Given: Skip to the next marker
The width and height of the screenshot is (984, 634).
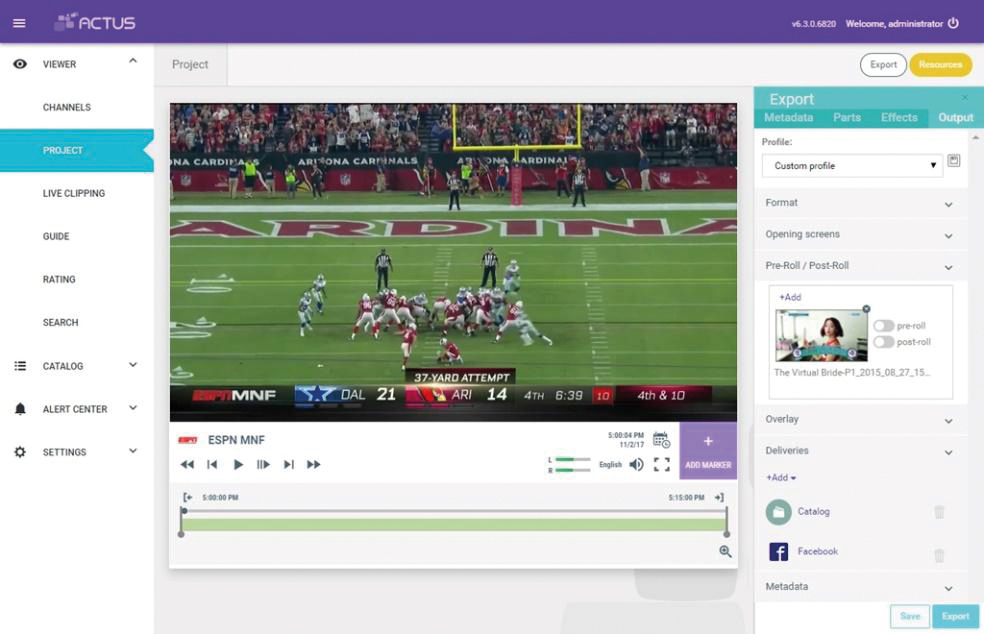Looking at the screenshot, I should 289,465.
